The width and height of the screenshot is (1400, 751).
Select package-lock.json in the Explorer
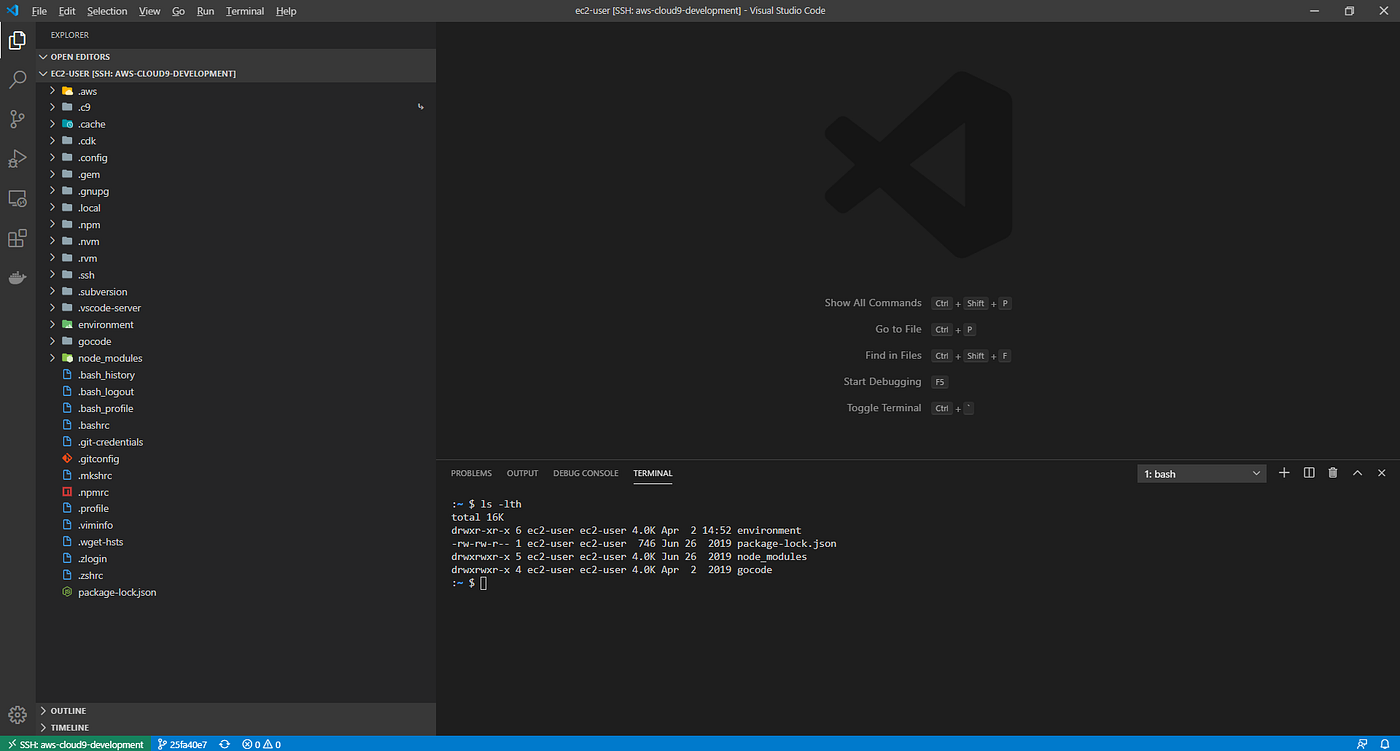point(117,591)
